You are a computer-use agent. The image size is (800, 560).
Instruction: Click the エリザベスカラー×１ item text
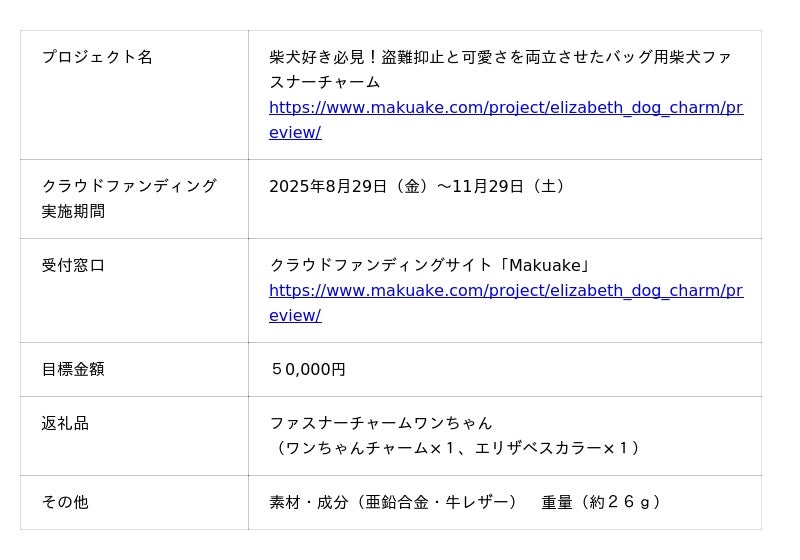tap(559, 448)
